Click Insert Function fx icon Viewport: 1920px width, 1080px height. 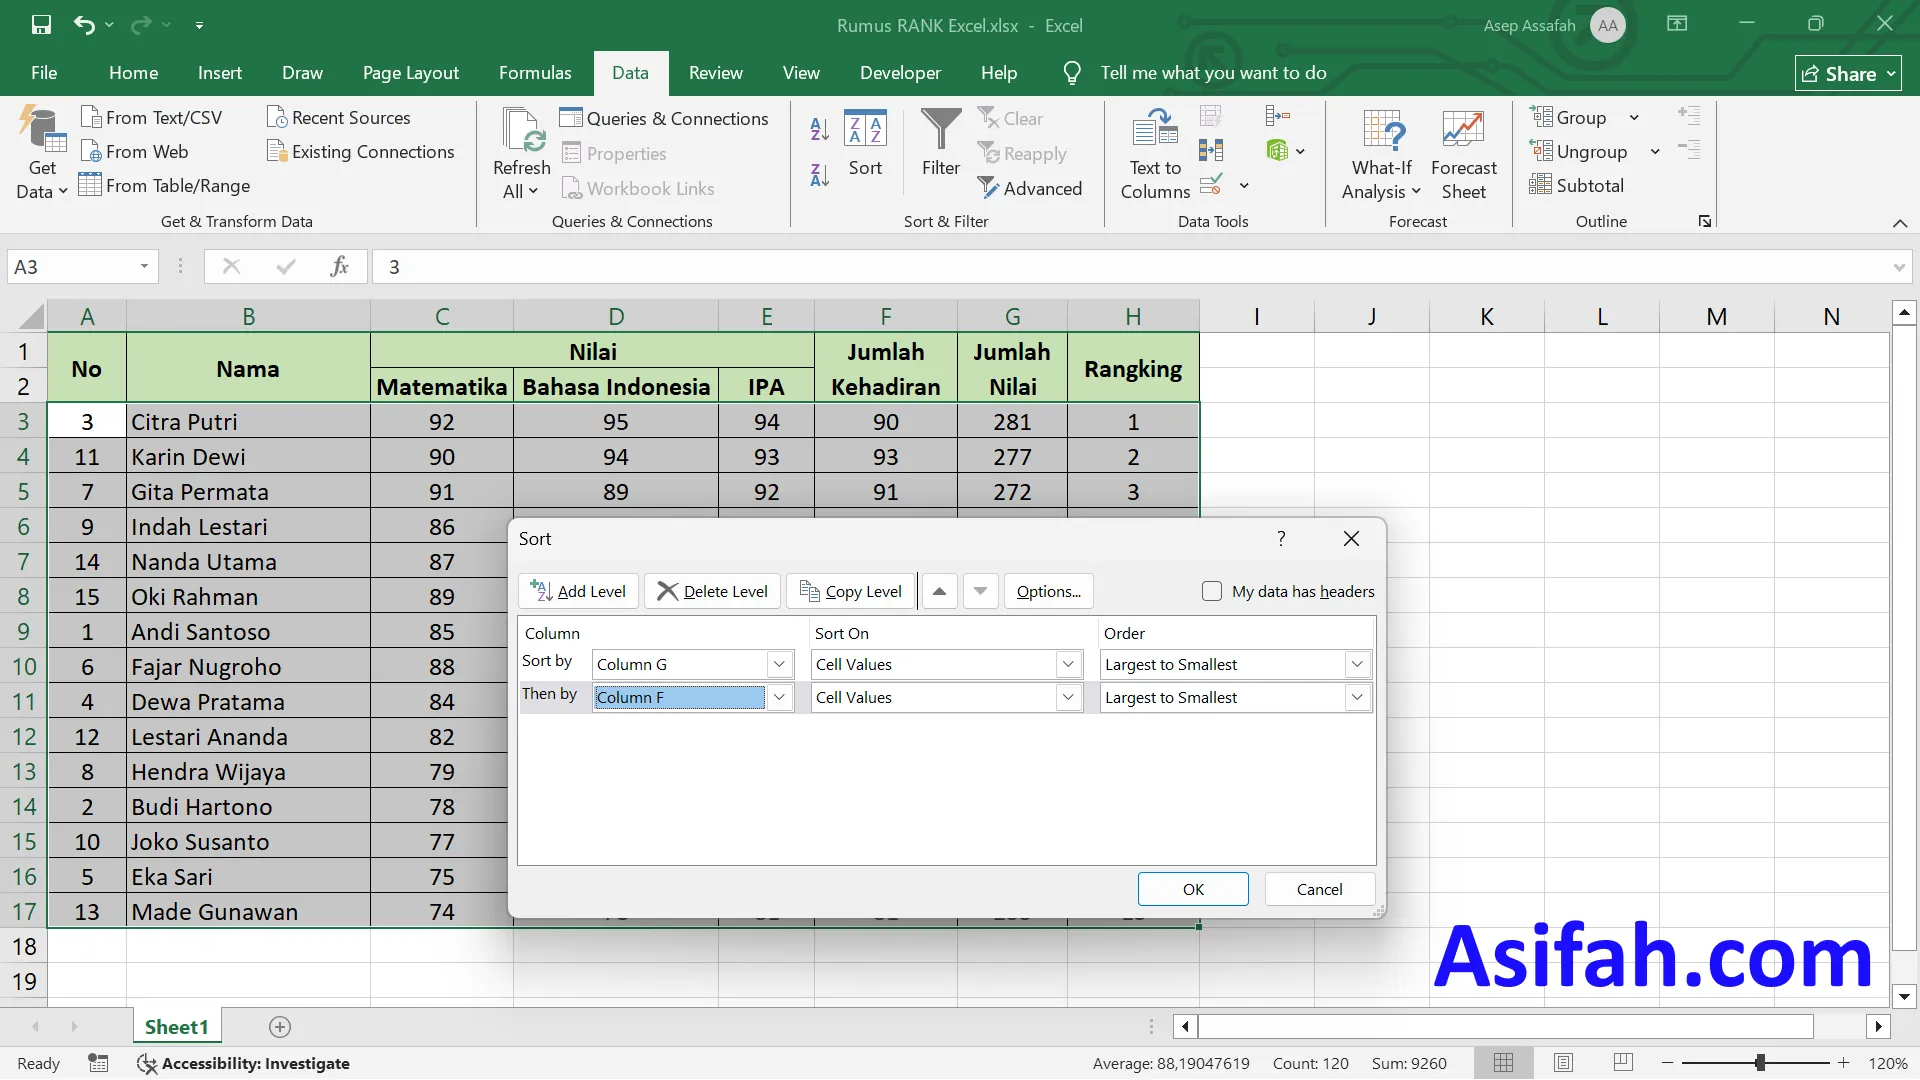pos(339,266)
